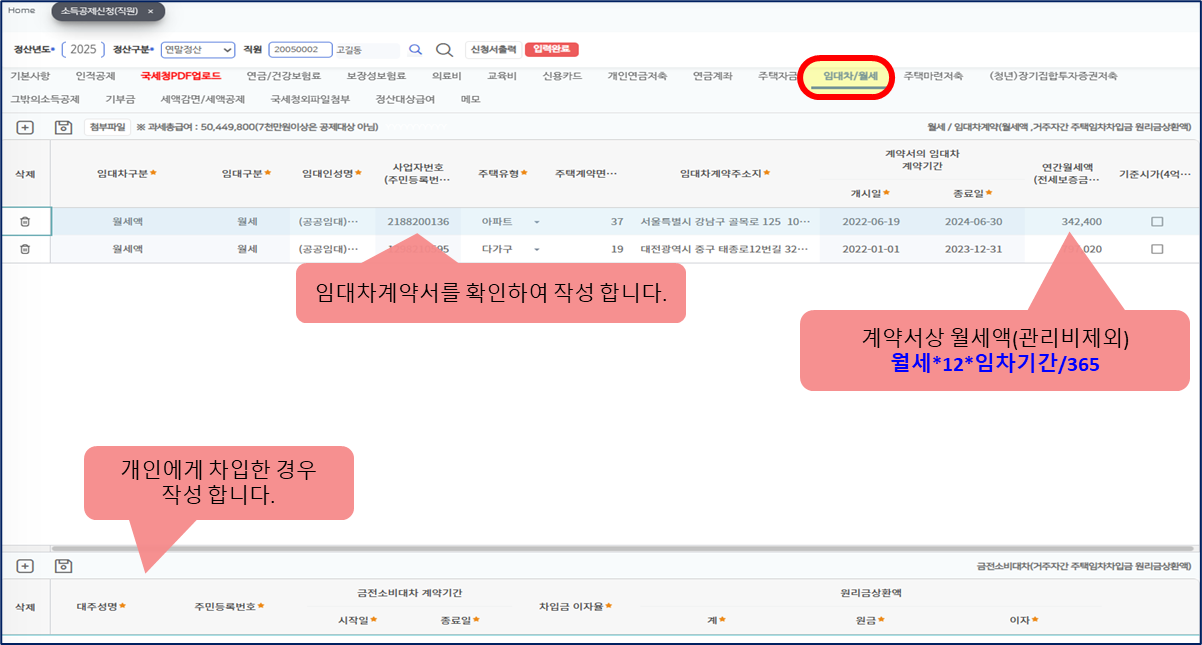Delete the 아파트 rental row

pyautogui.click(x=25, y=221)
